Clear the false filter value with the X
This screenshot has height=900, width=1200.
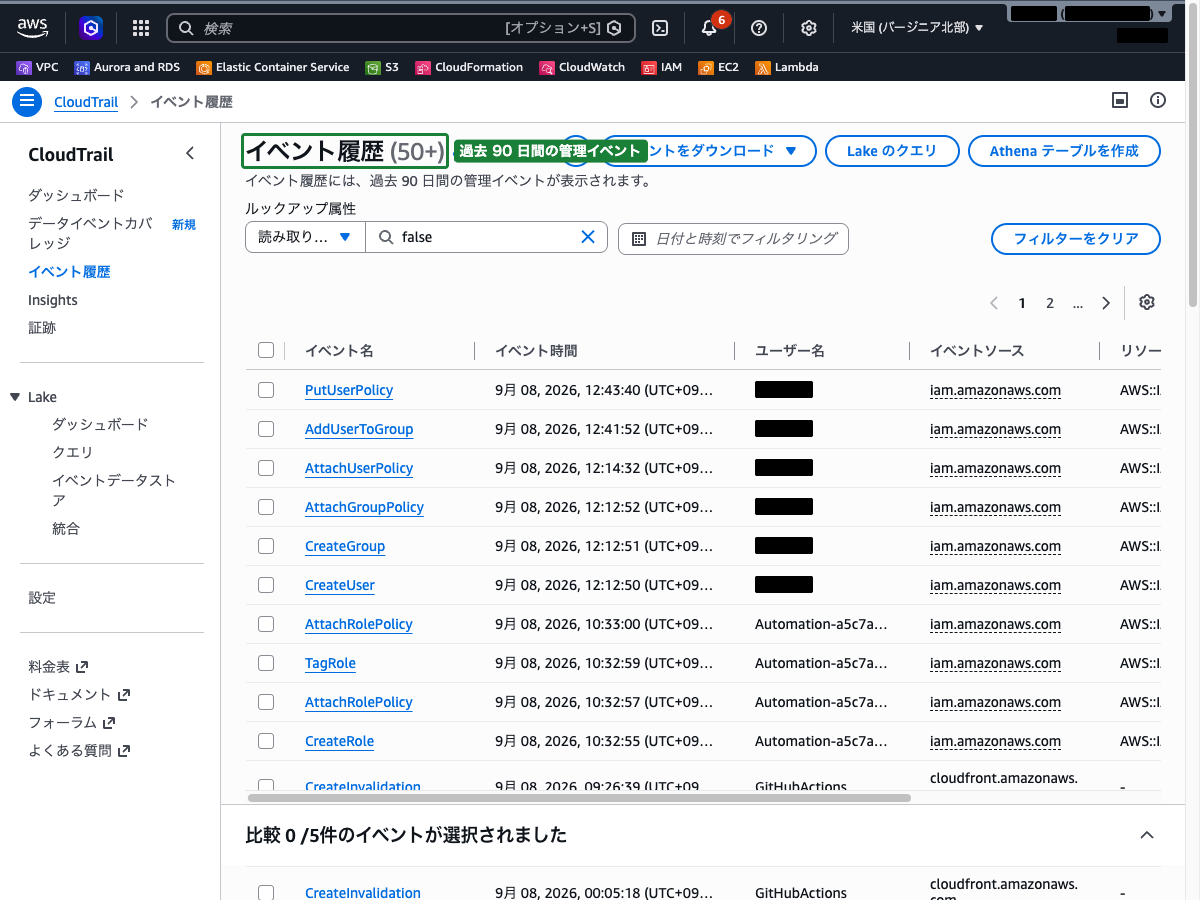[588, 237]
